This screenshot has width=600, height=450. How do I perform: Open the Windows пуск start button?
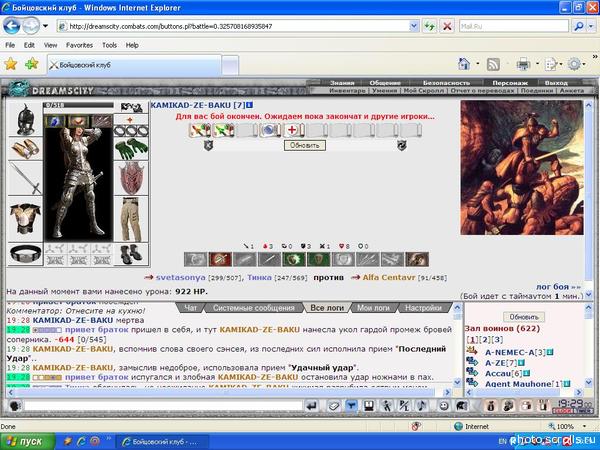pyautogui.click(x=27, y=442)
